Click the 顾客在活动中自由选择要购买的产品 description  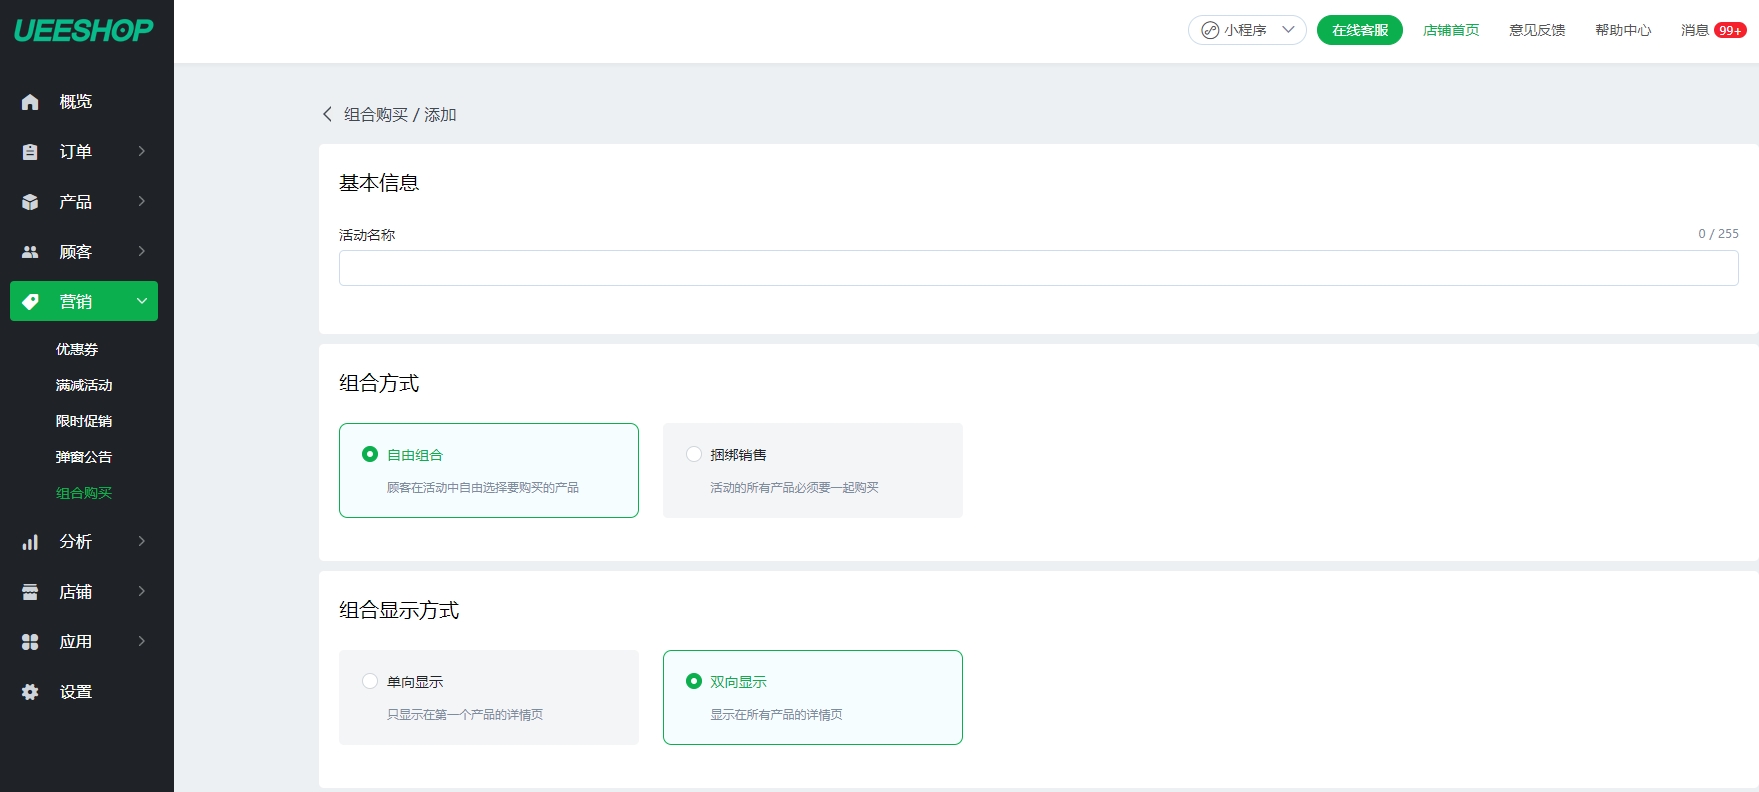pos(483,488)
